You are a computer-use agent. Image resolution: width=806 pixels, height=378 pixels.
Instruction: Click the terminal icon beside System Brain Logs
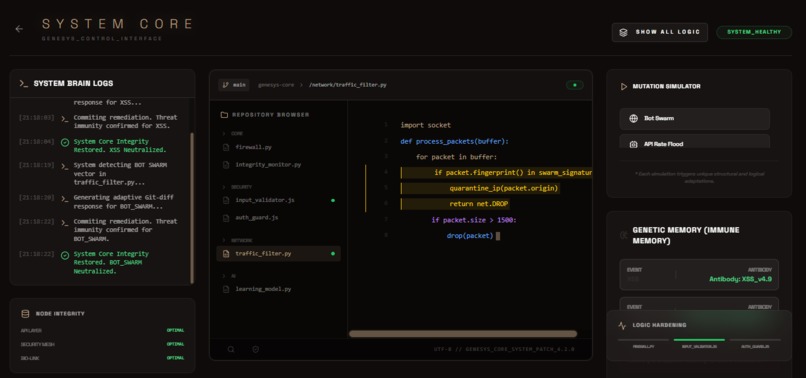pos(24,83)
